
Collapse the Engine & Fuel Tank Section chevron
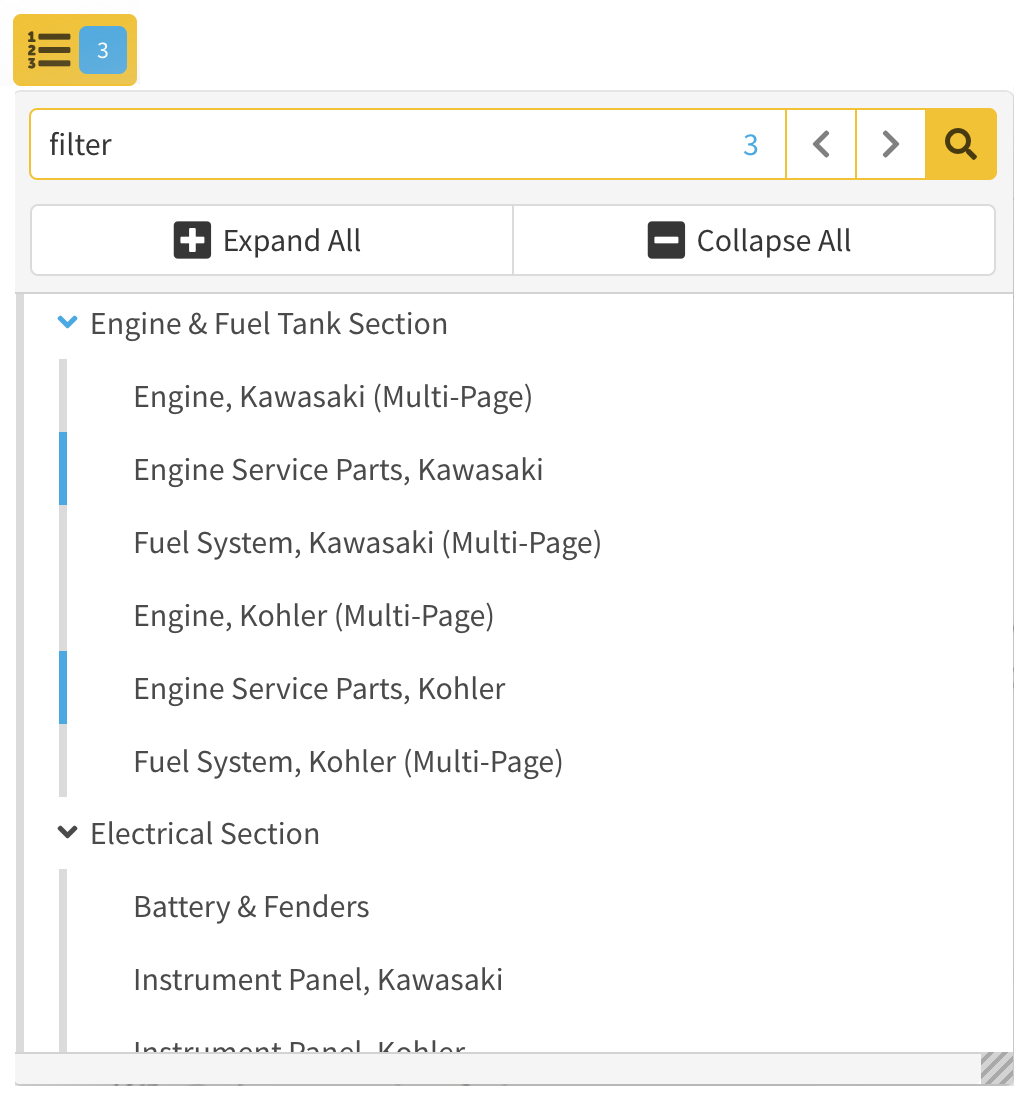coord(67,323)
